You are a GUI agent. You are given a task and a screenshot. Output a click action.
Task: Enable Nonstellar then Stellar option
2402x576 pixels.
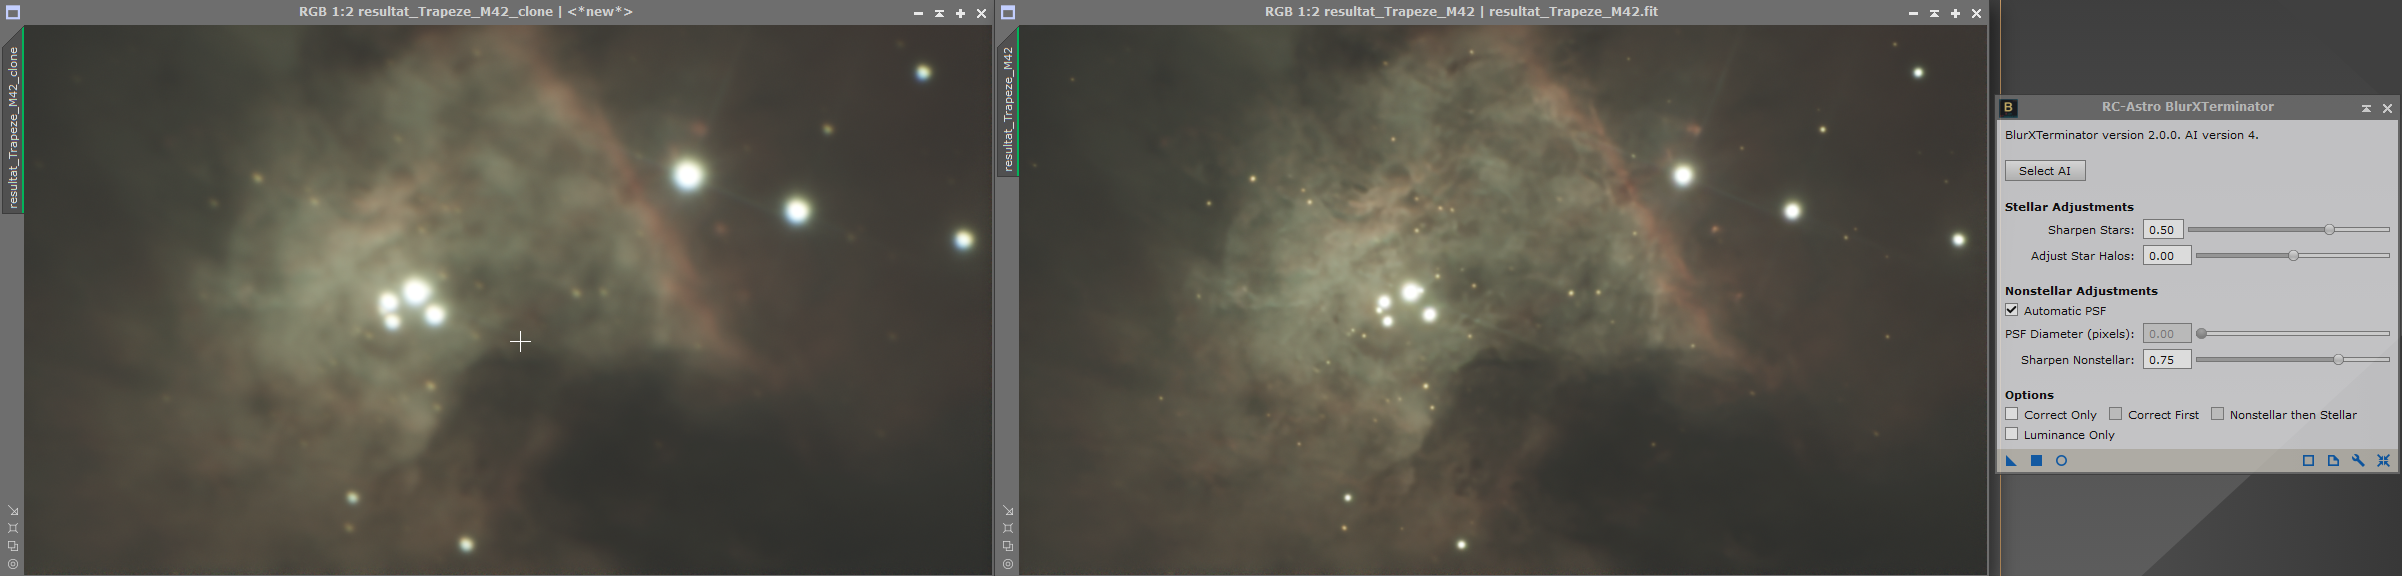[x=2217, y=414]
